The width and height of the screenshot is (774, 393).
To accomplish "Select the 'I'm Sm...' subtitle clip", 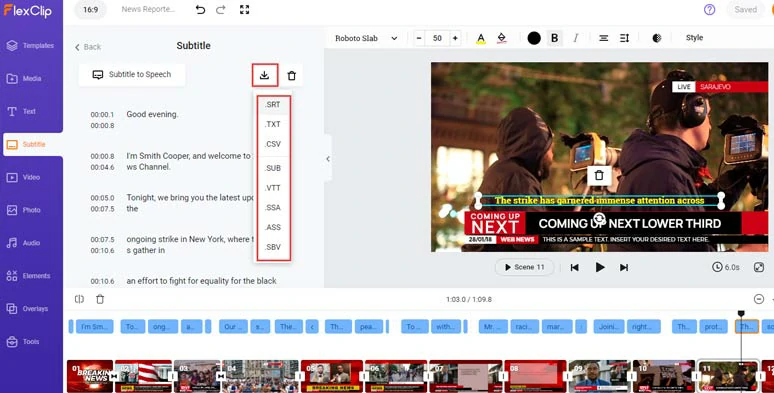I will tap(95, 326).
